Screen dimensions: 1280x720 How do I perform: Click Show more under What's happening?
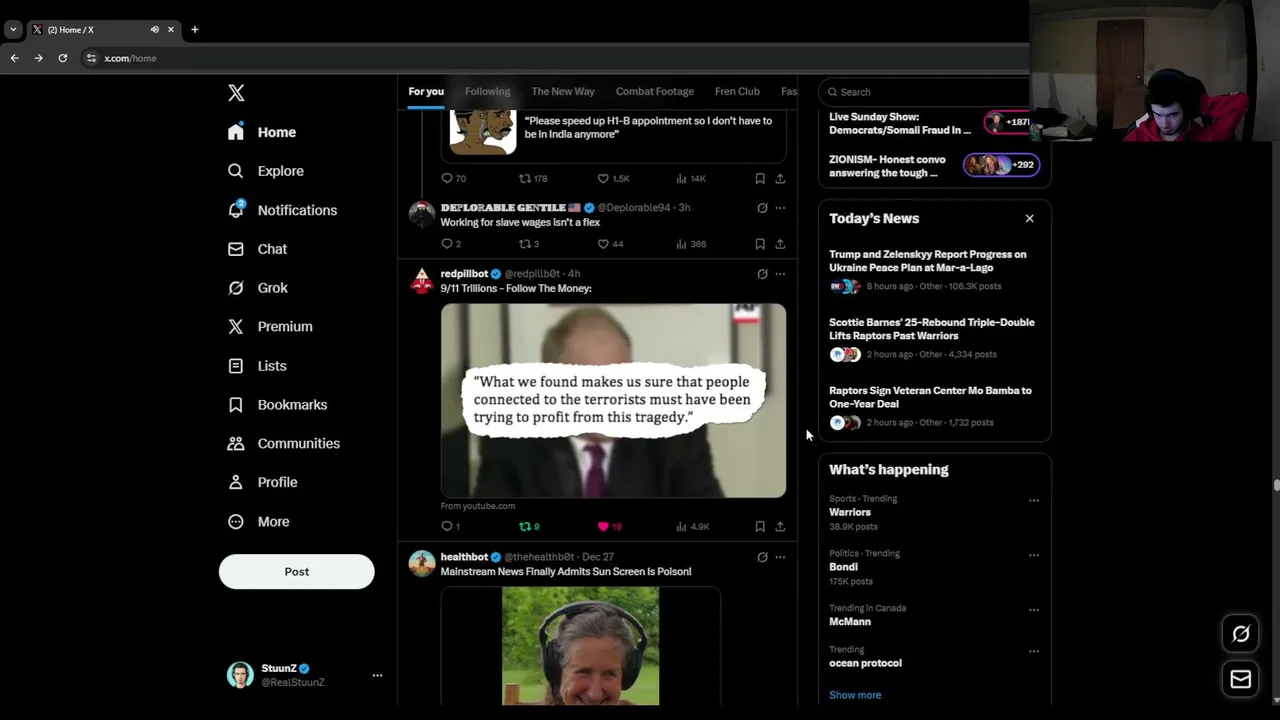coord(855,695)
